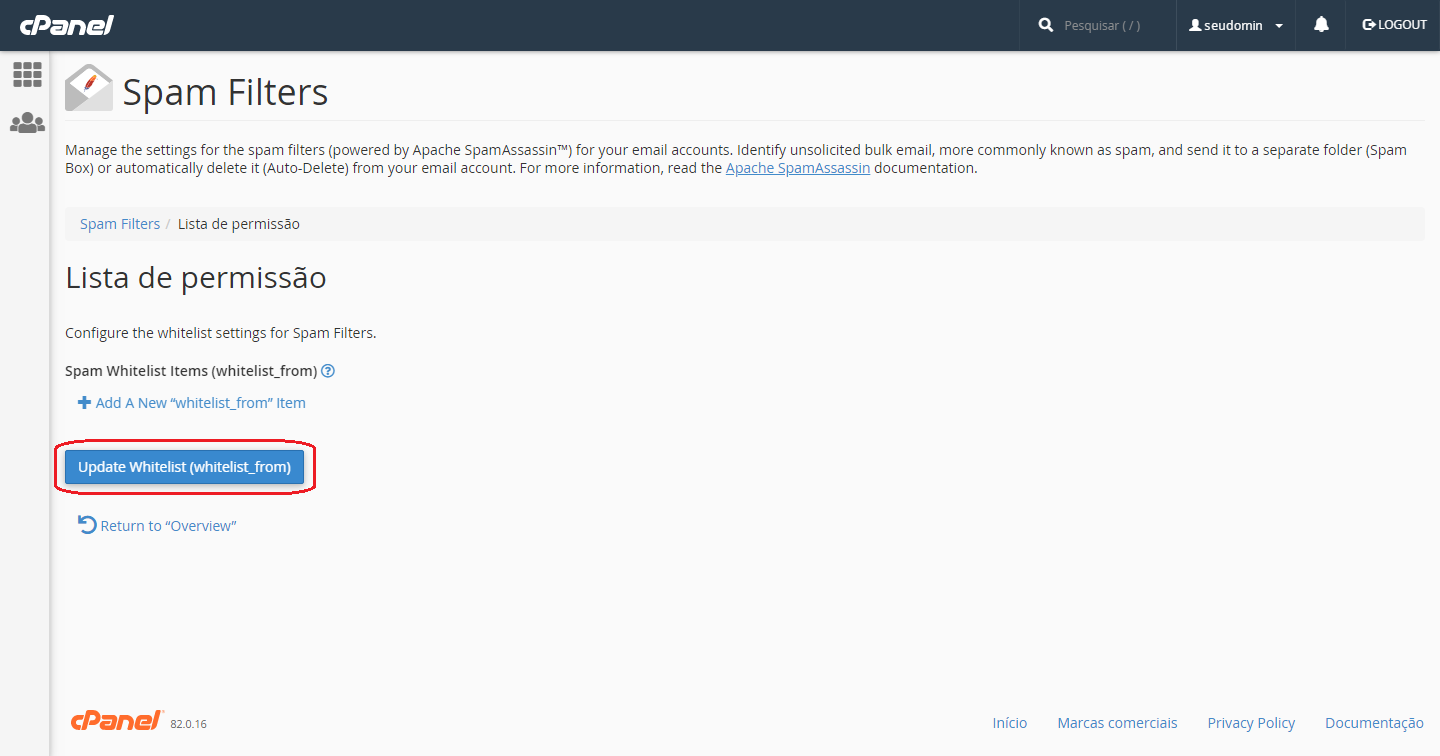The image size is (1440, 756).
Task: Click the return arrow icon near Overview
Action: point(88,525)
